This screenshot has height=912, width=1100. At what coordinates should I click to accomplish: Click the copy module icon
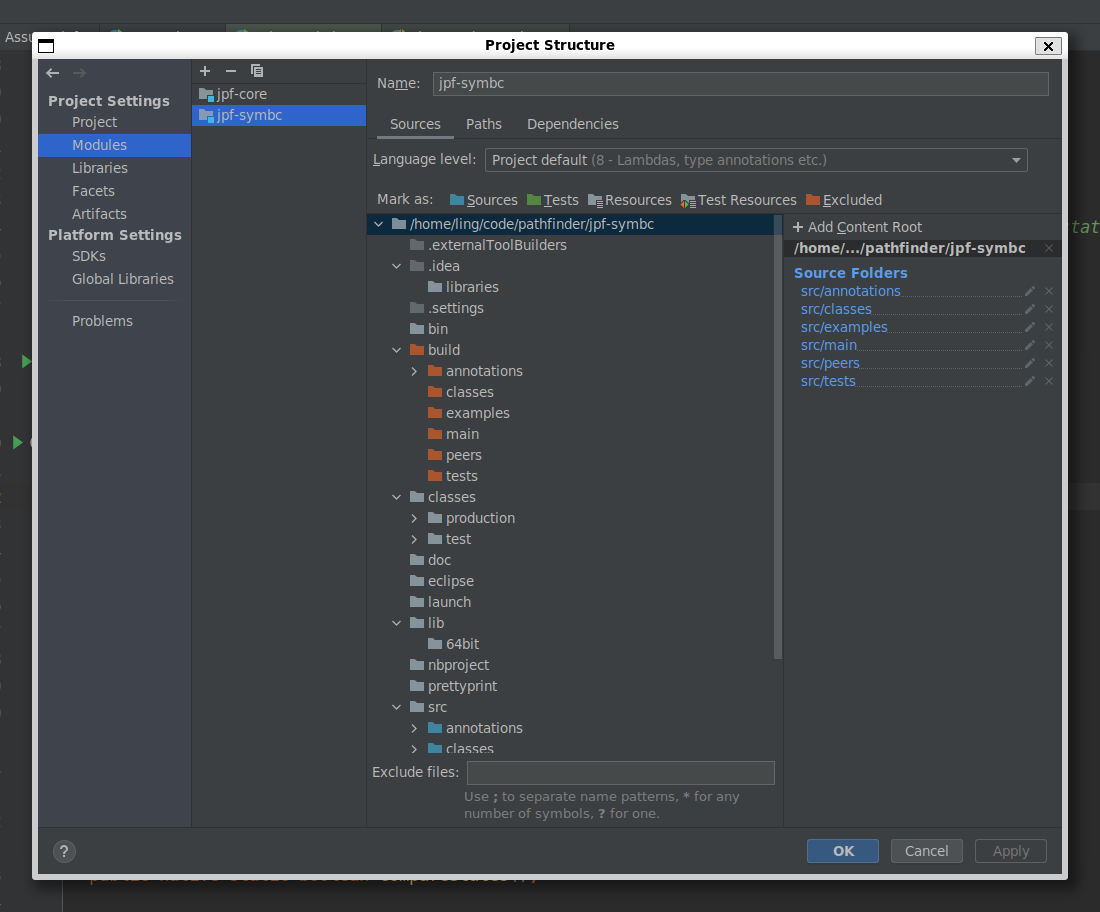[x=257, y=71]
